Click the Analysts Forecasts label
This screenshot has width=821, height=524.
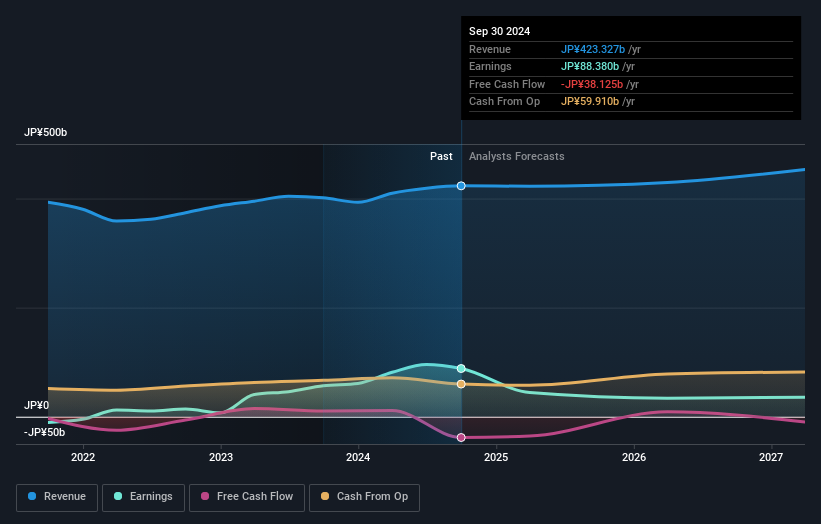click(517, 157)
